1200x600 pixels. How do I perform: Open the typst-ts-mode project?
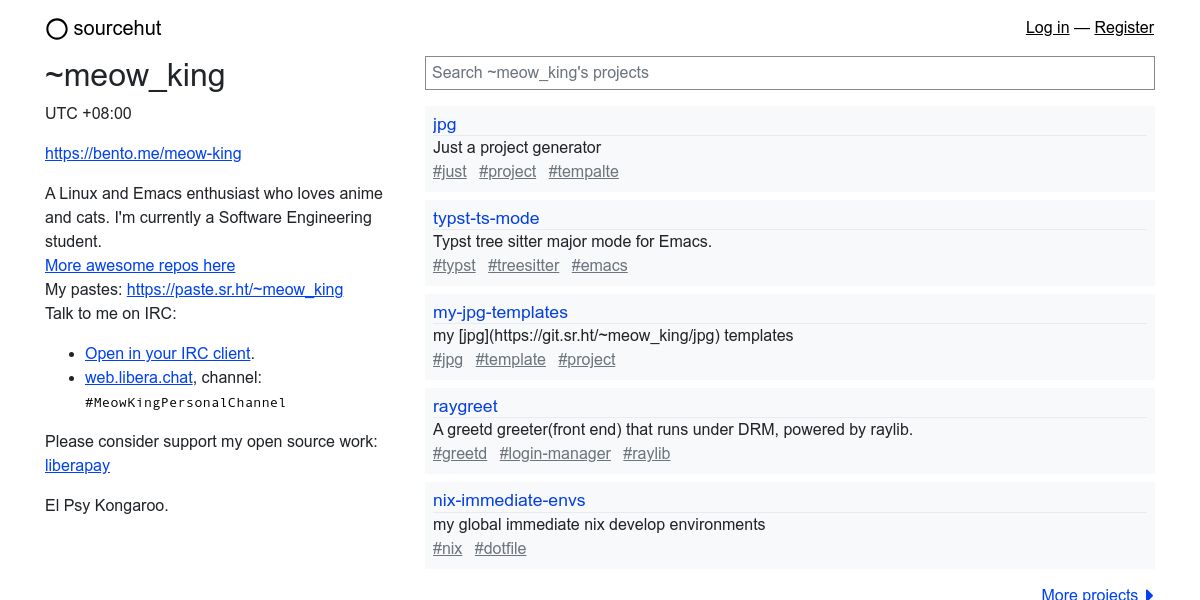pos(486,218)
